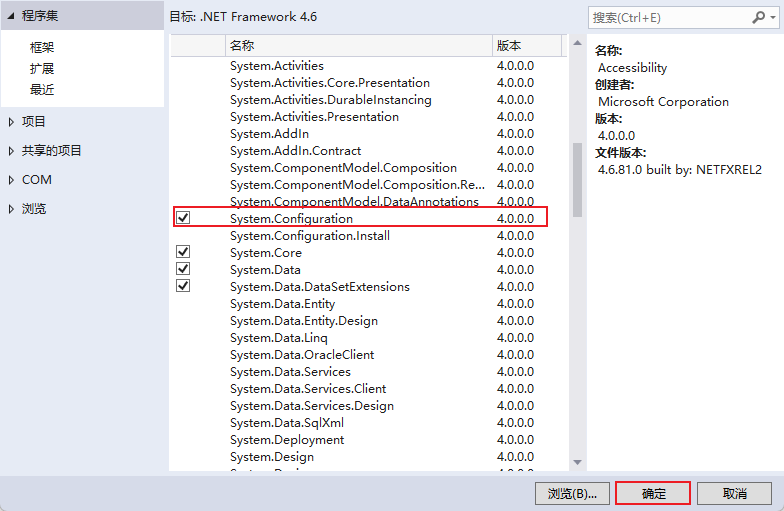Select the System.Data.Services.Client row
This screenshot has width=784, height=511.
[368, 388]
